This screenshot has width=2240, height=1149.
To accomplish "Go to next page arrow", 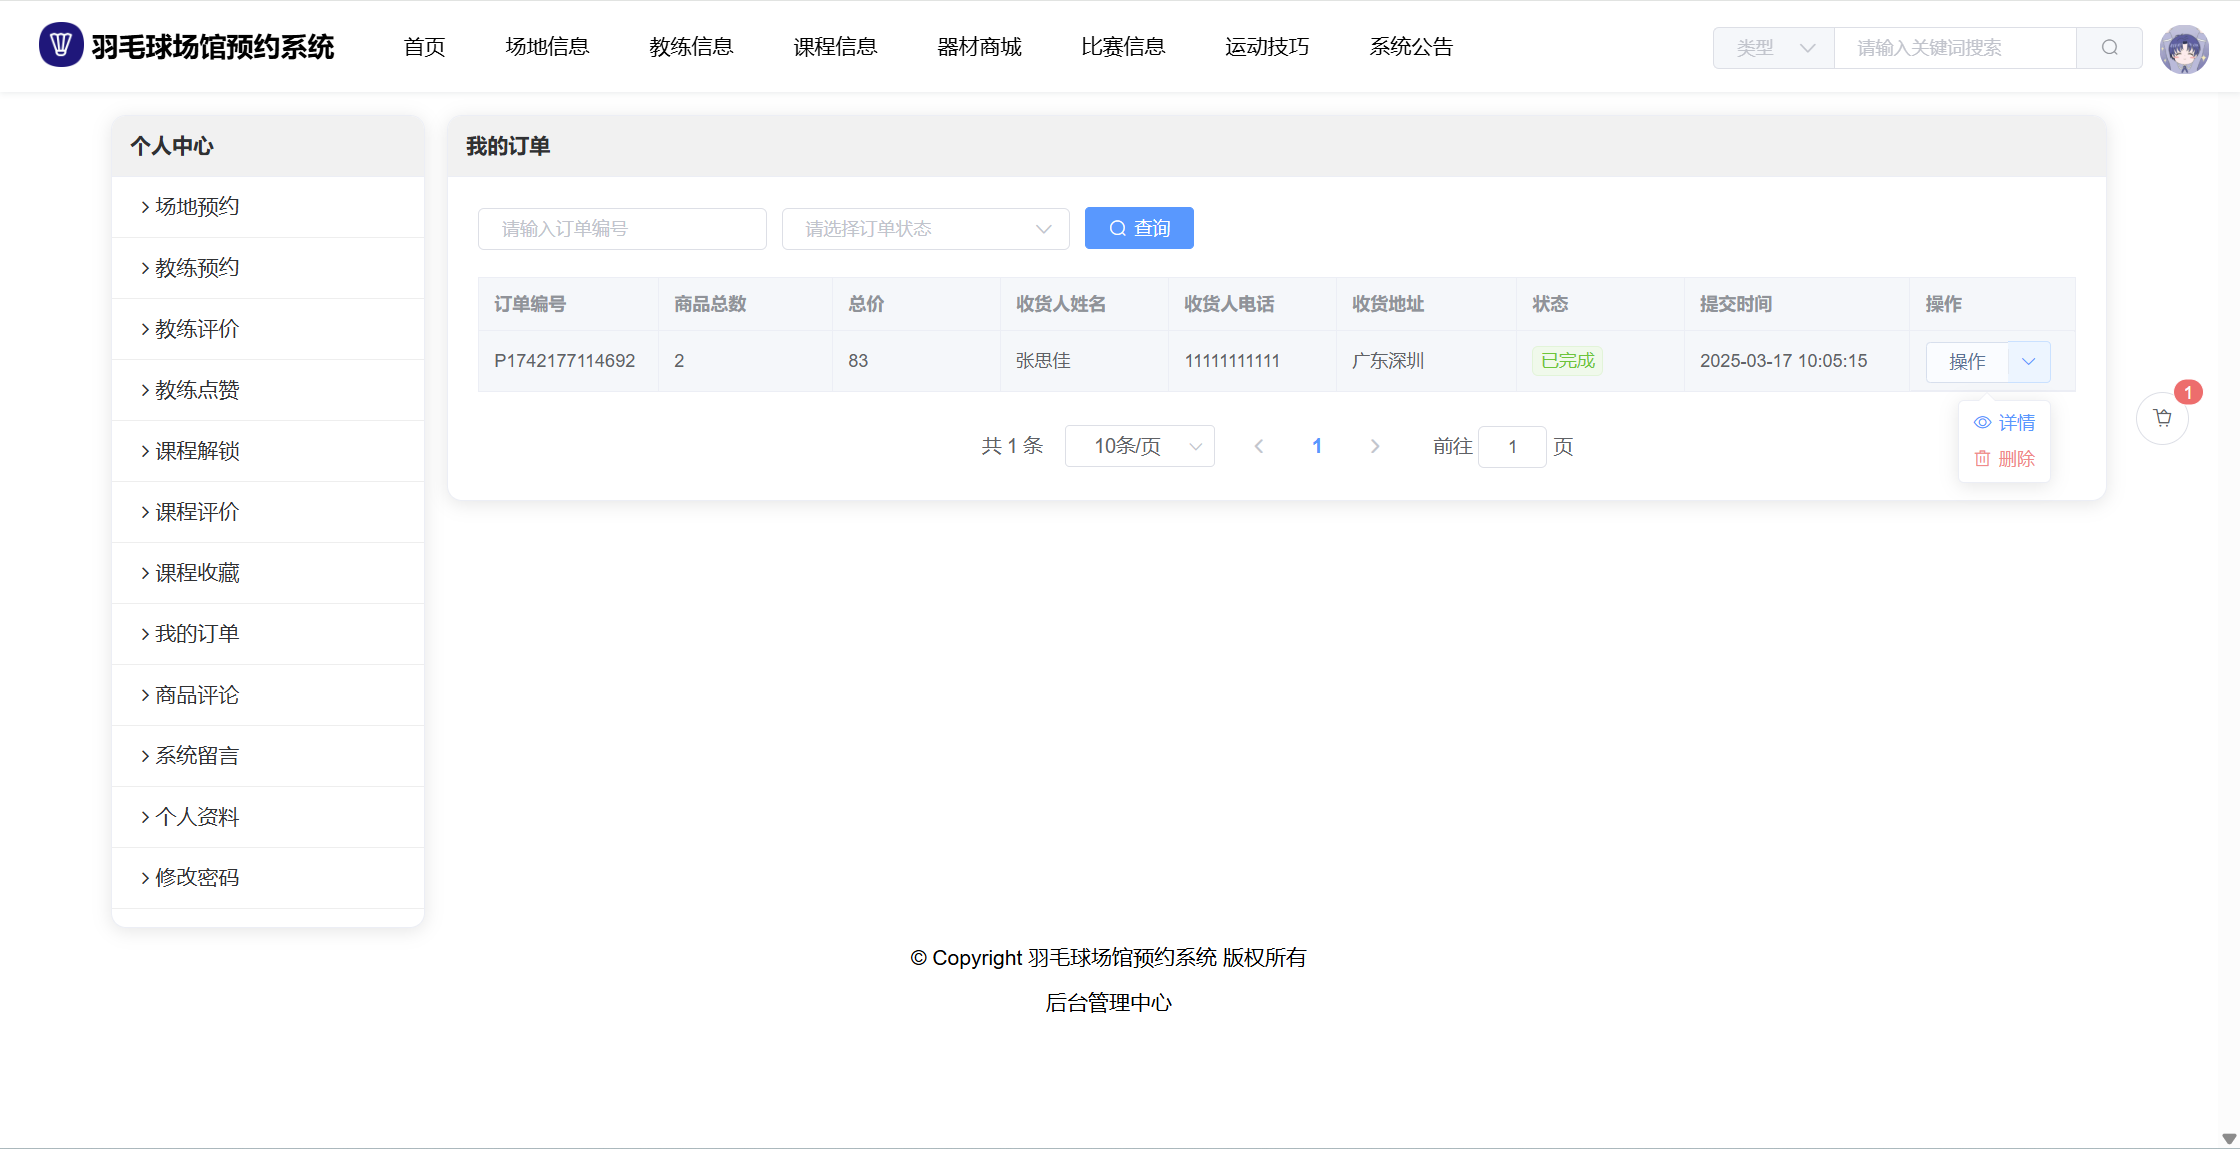I will click(1375, 446).
